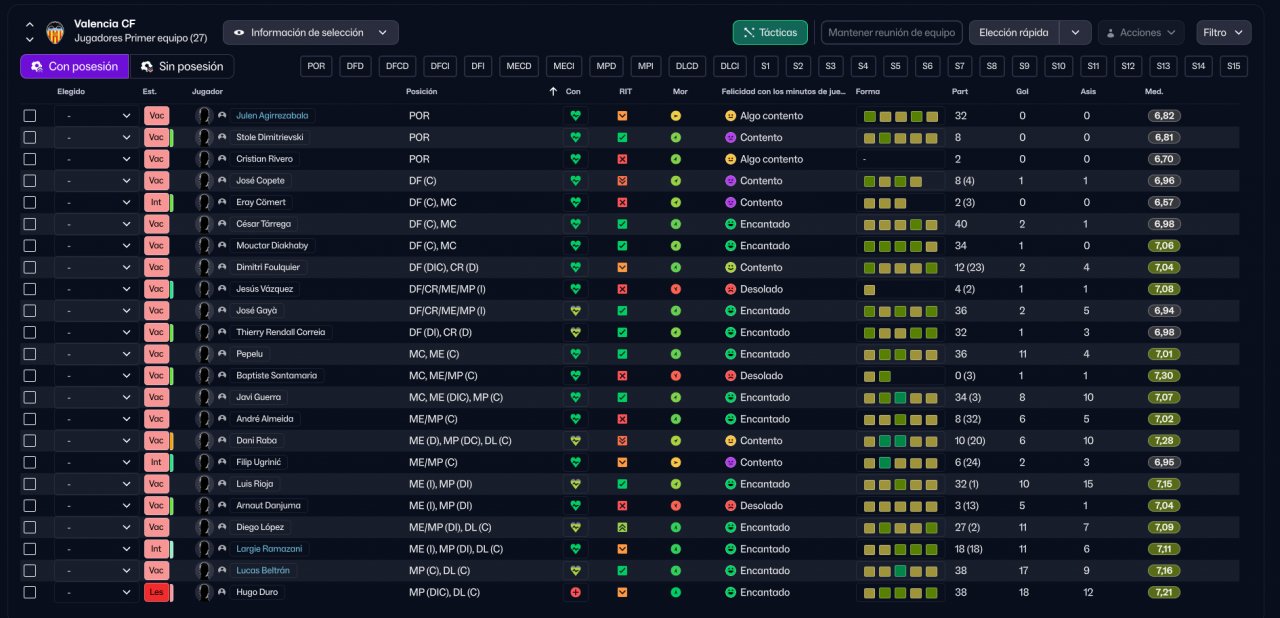
Task: Click Jesús Vázquez's red morale icon
Action: point(676,289)
